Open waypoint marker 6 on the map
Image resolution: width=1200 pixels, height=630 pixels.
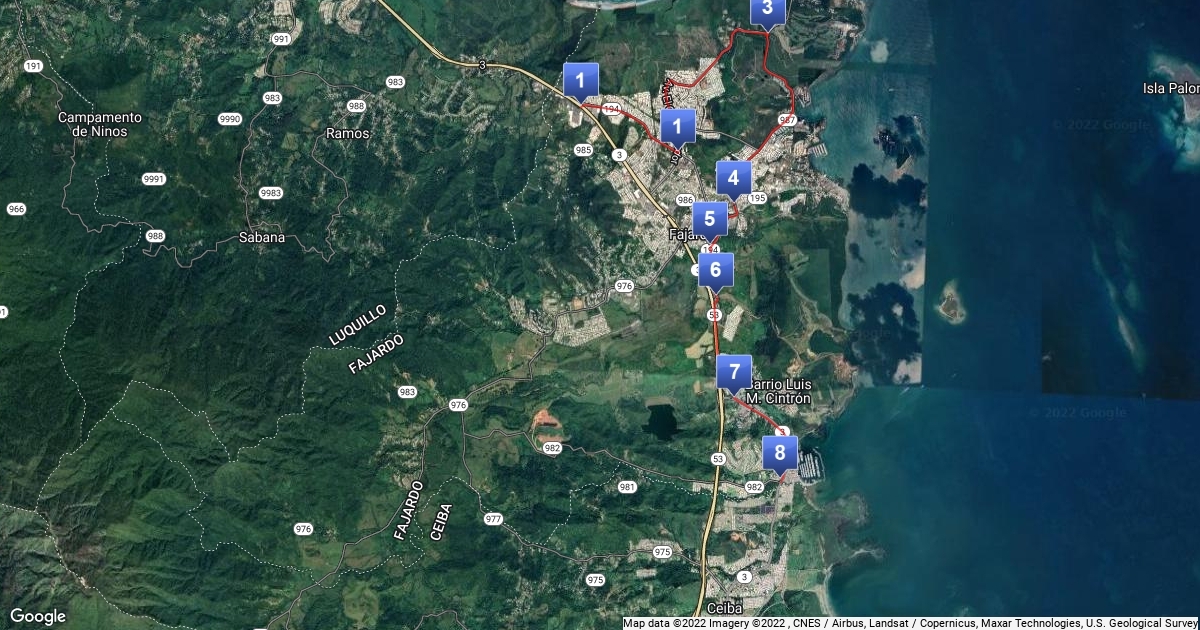715,269
